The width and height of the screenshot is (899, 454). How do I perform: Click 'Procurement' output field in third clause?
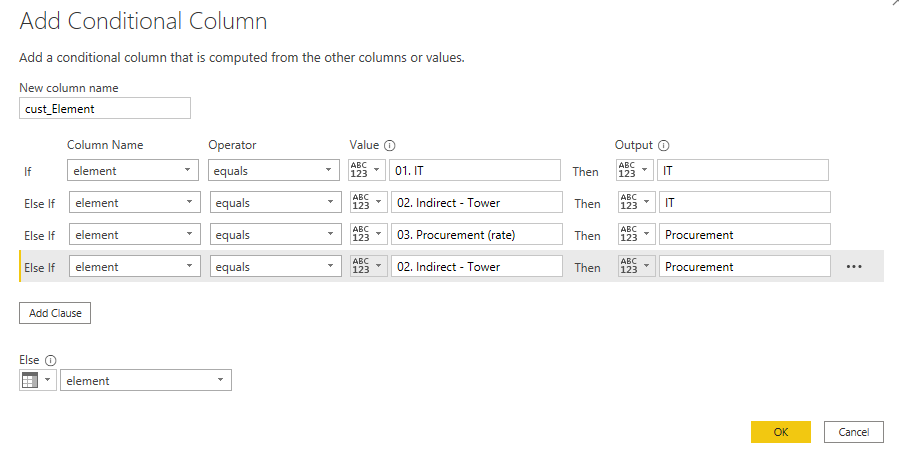(745, 234)
